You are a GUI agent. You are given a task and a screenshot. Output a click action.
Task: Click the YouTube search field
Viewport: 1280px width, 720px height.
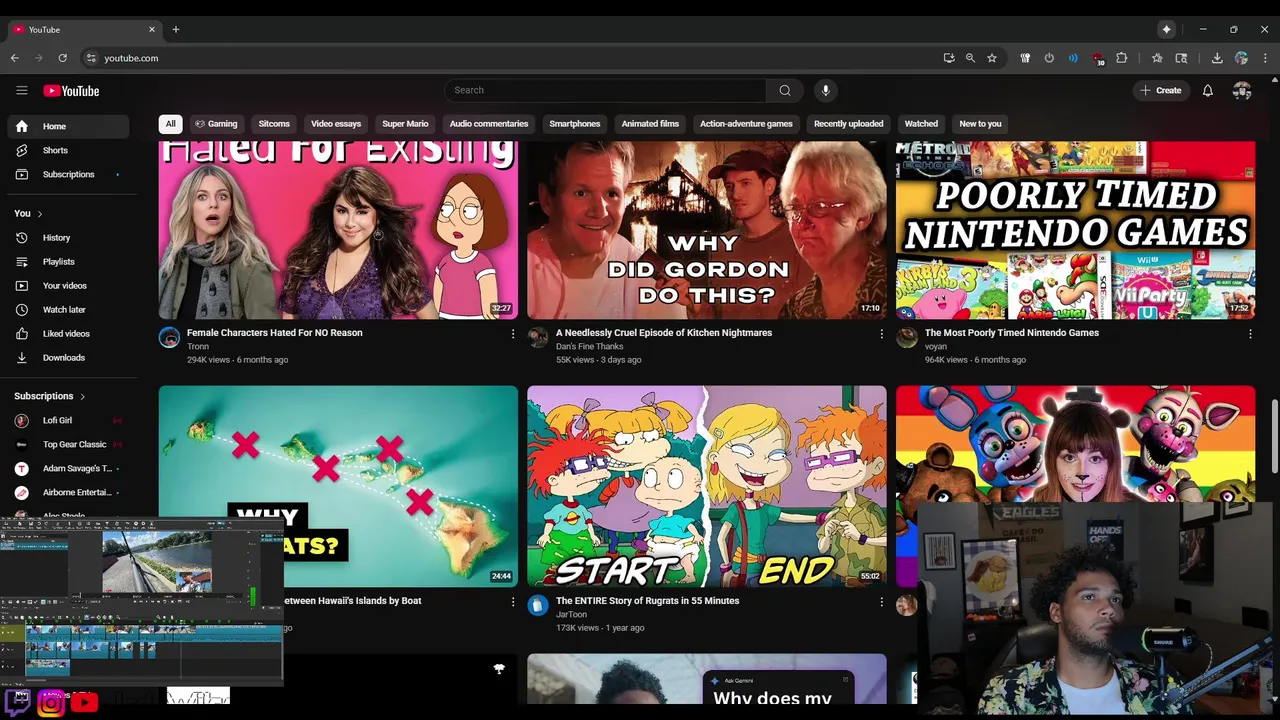[606, 90]
